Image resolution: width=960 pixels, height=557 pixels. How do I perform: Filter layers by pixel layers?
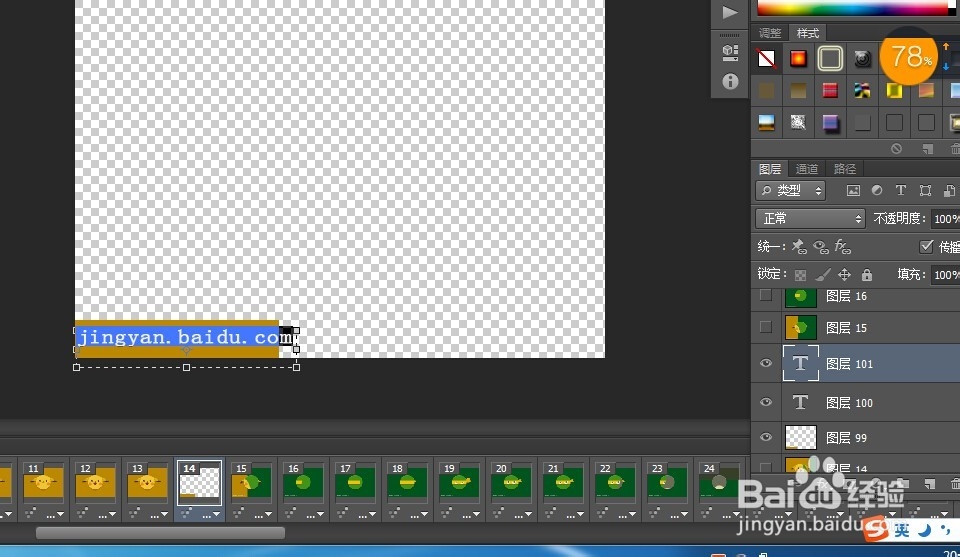853,191
